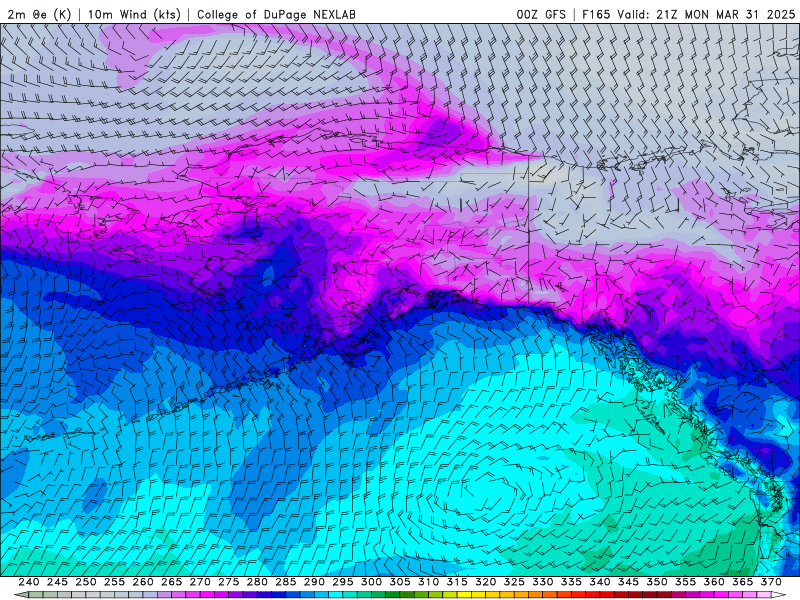This screenshot has width=800, height=600.
Task: Click the 355 scale value
Action: coord(686,582)
